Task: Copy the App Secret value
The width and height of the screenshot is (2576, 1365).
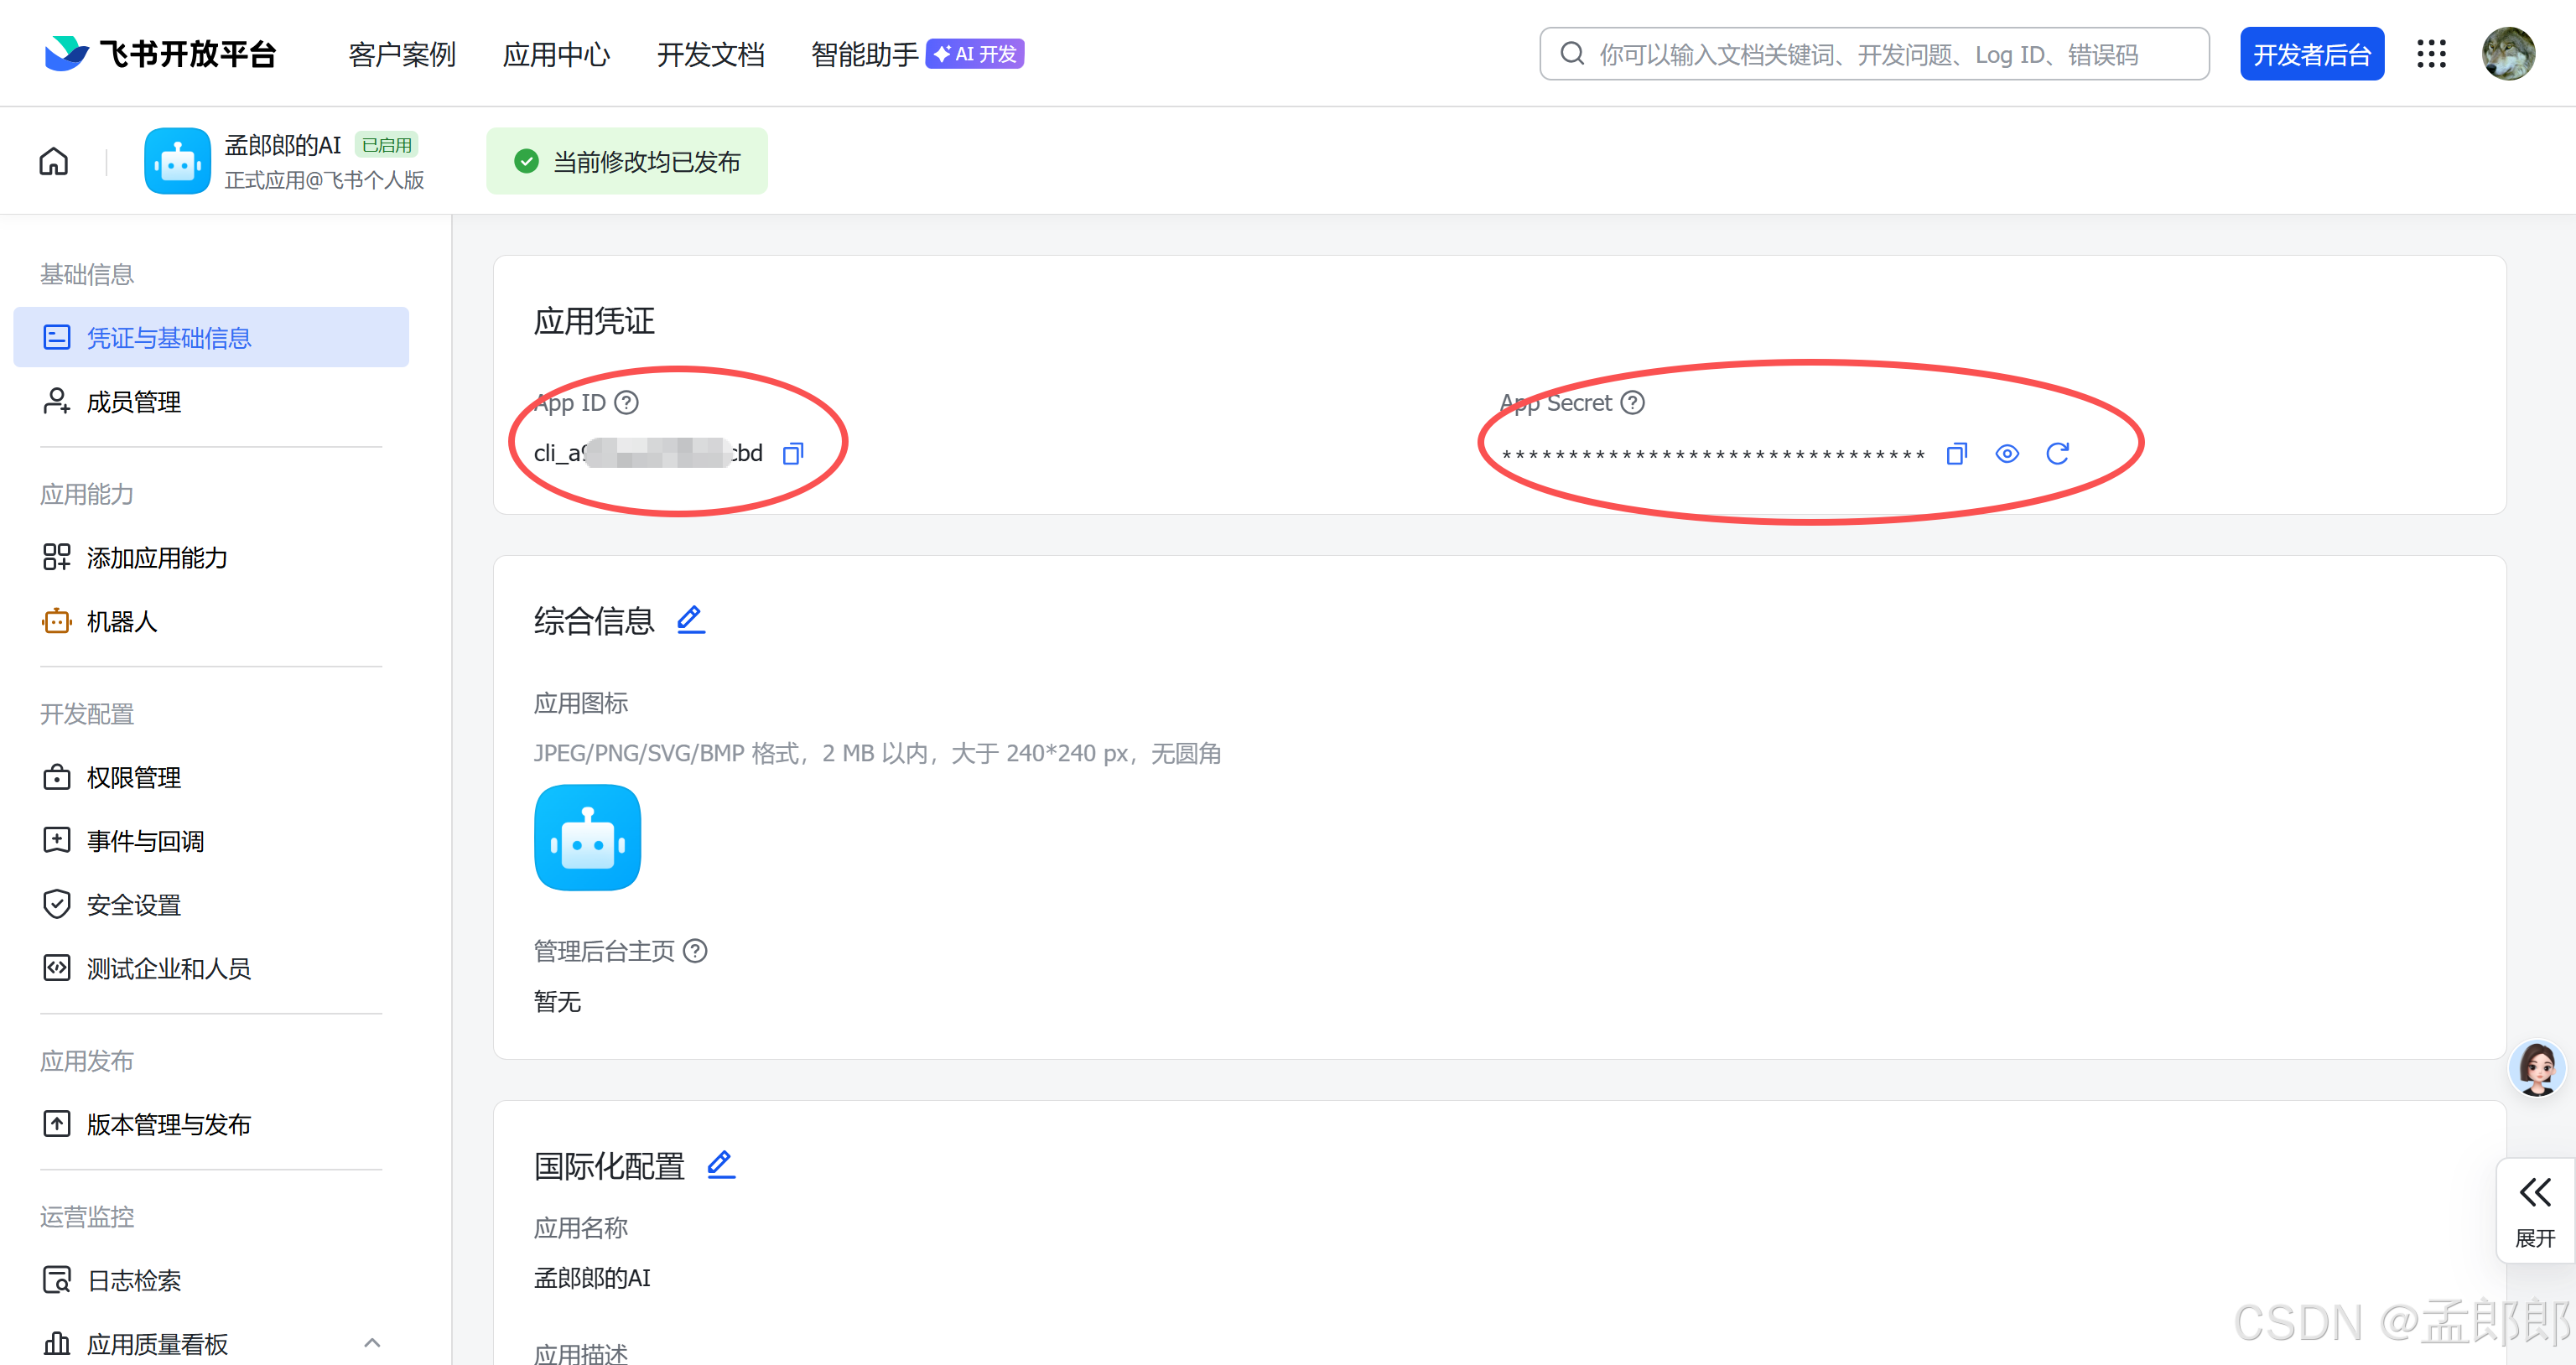Action: pyautogui.click(x=1956, y=454)
